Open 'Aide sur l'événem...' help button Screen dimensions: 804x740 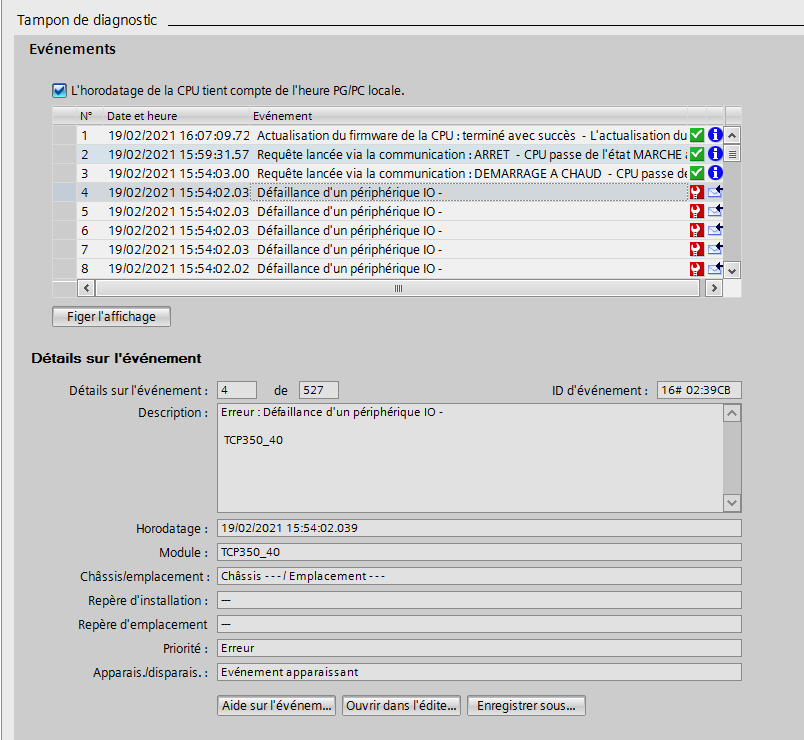(x=277, y=706)
